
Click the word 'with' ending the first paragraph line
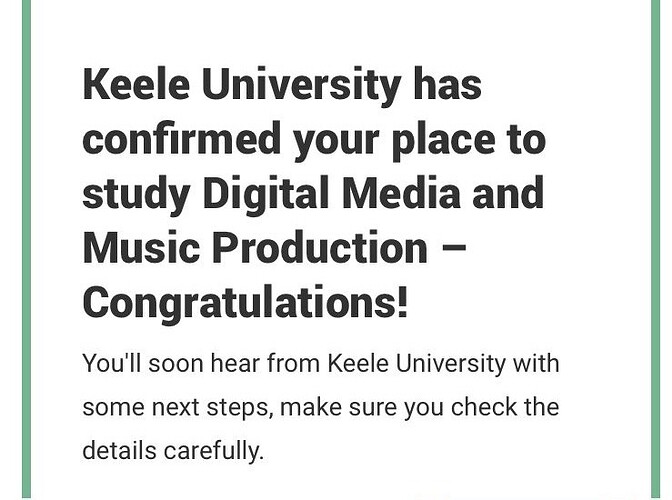[537, 363]
